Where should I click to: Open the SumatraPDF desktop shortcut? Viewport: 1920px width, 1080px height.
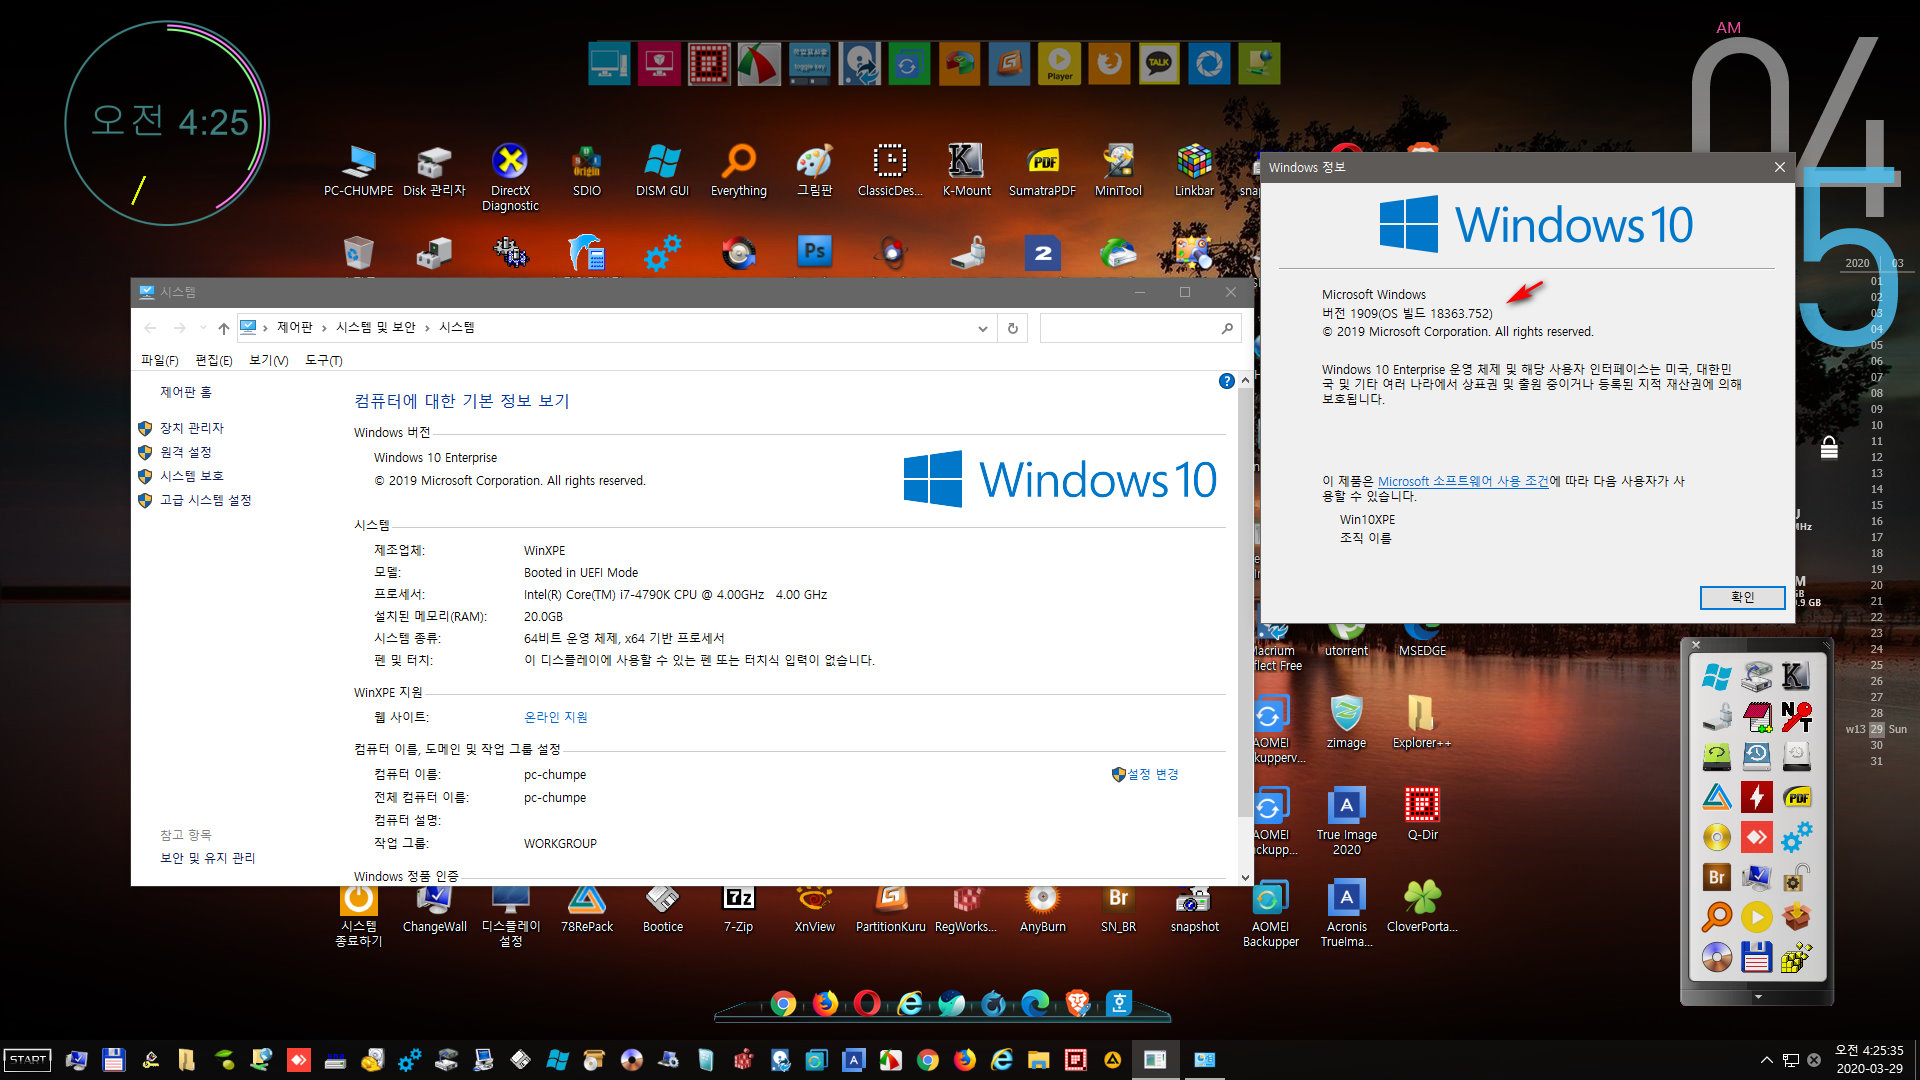[1042, 170]
